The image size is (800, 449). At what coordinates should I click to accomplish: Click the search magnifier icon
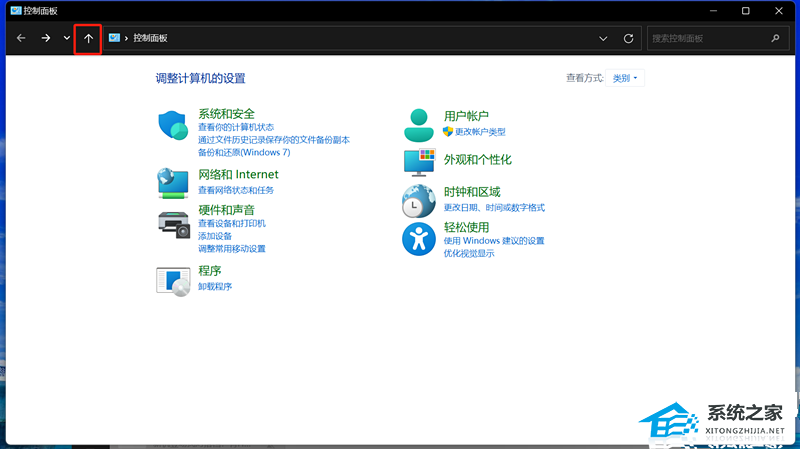tap(776, 38)
